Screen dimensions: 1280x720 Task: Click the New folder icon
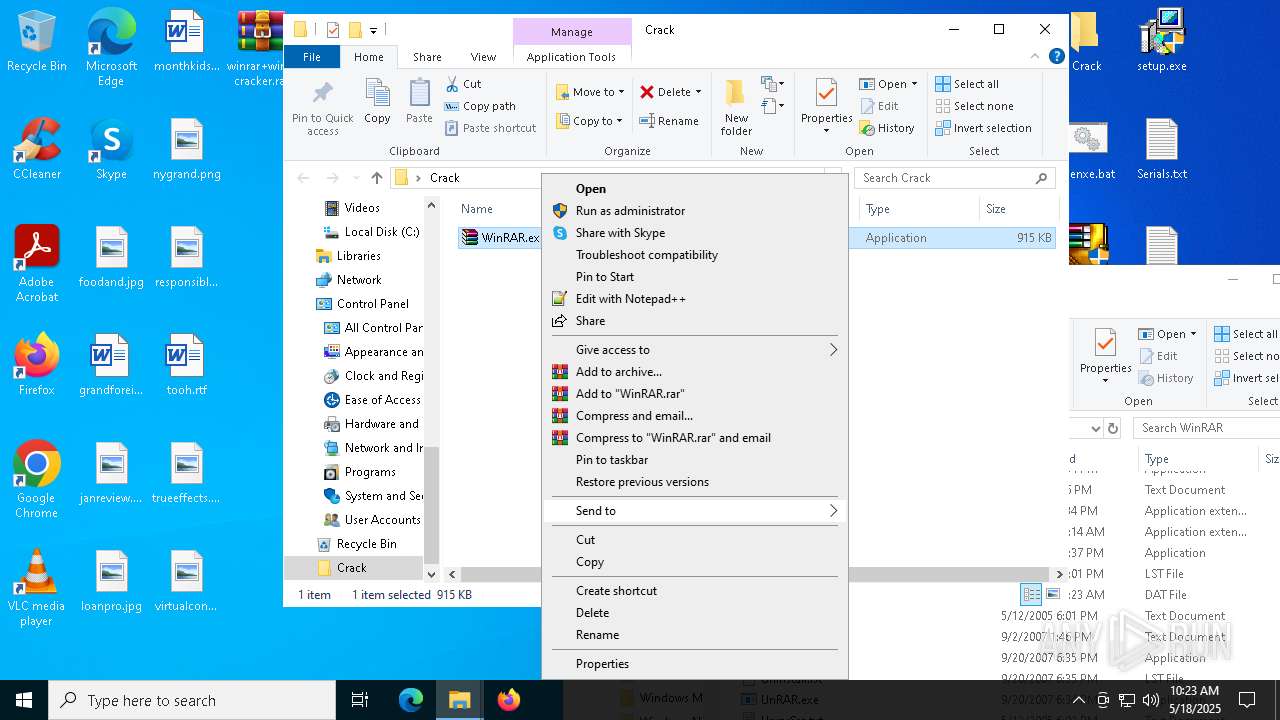pyautogui.click(x=736, y=93)
